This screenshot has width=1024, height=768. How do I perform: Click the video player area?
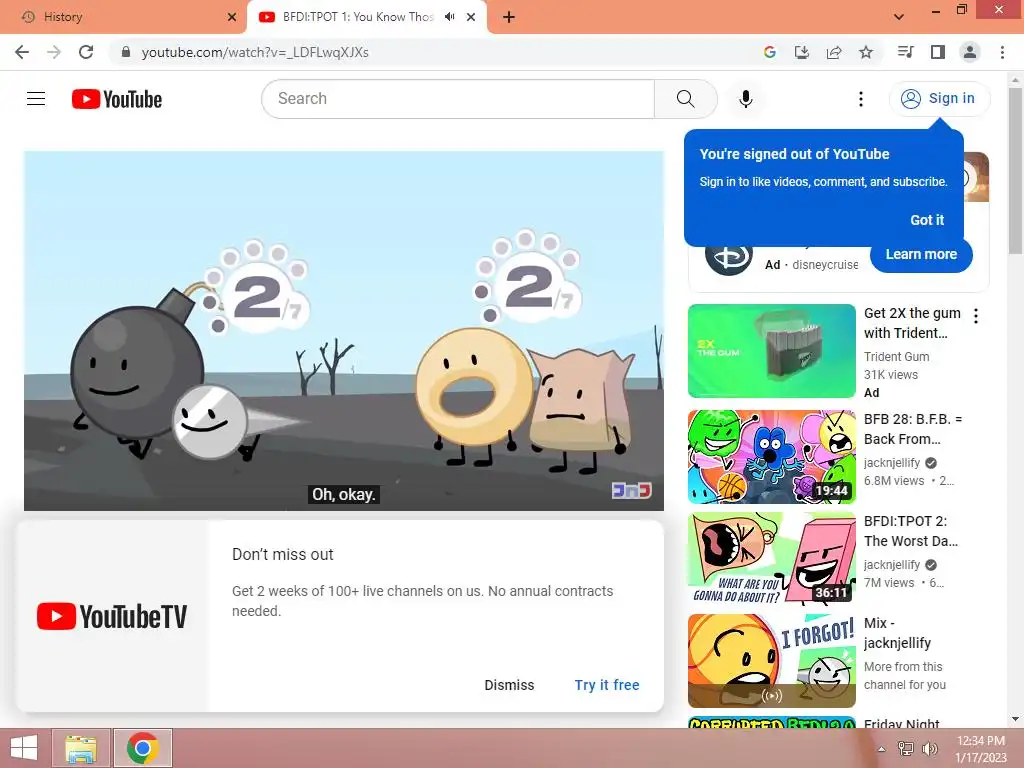coord(344,330)
